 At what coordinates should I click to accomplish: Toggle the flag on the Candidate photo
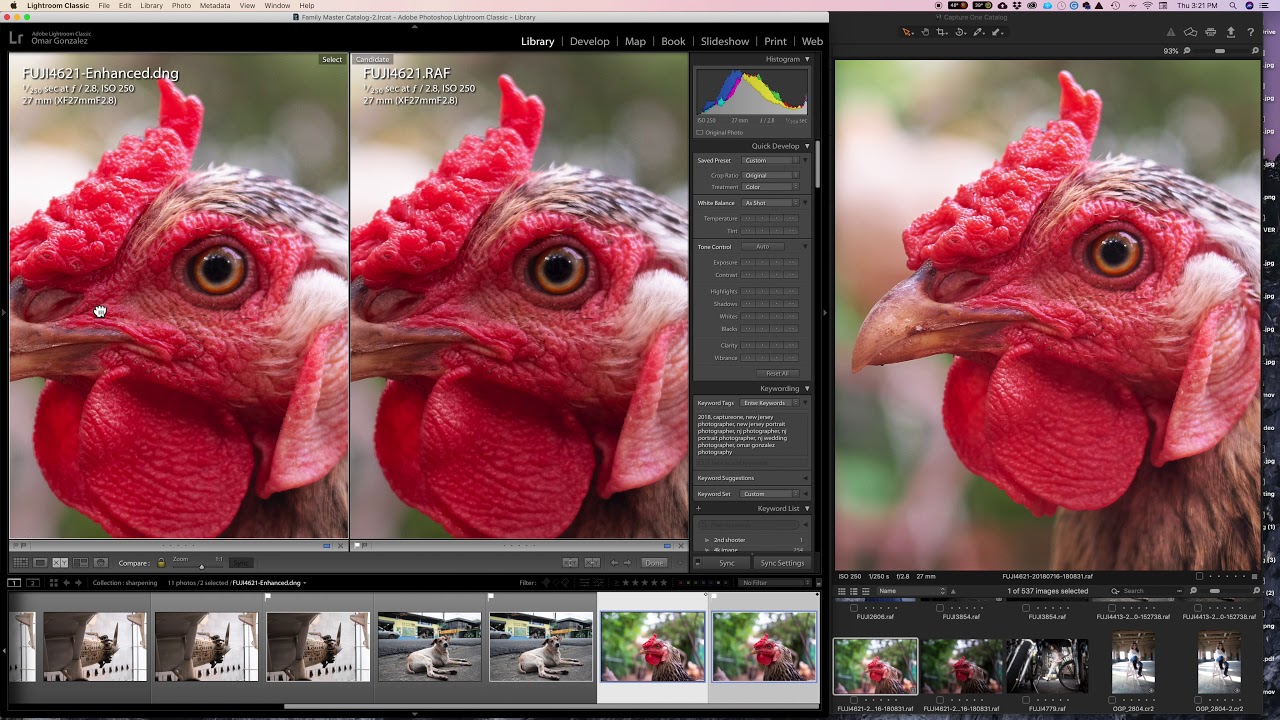(357, 546)
